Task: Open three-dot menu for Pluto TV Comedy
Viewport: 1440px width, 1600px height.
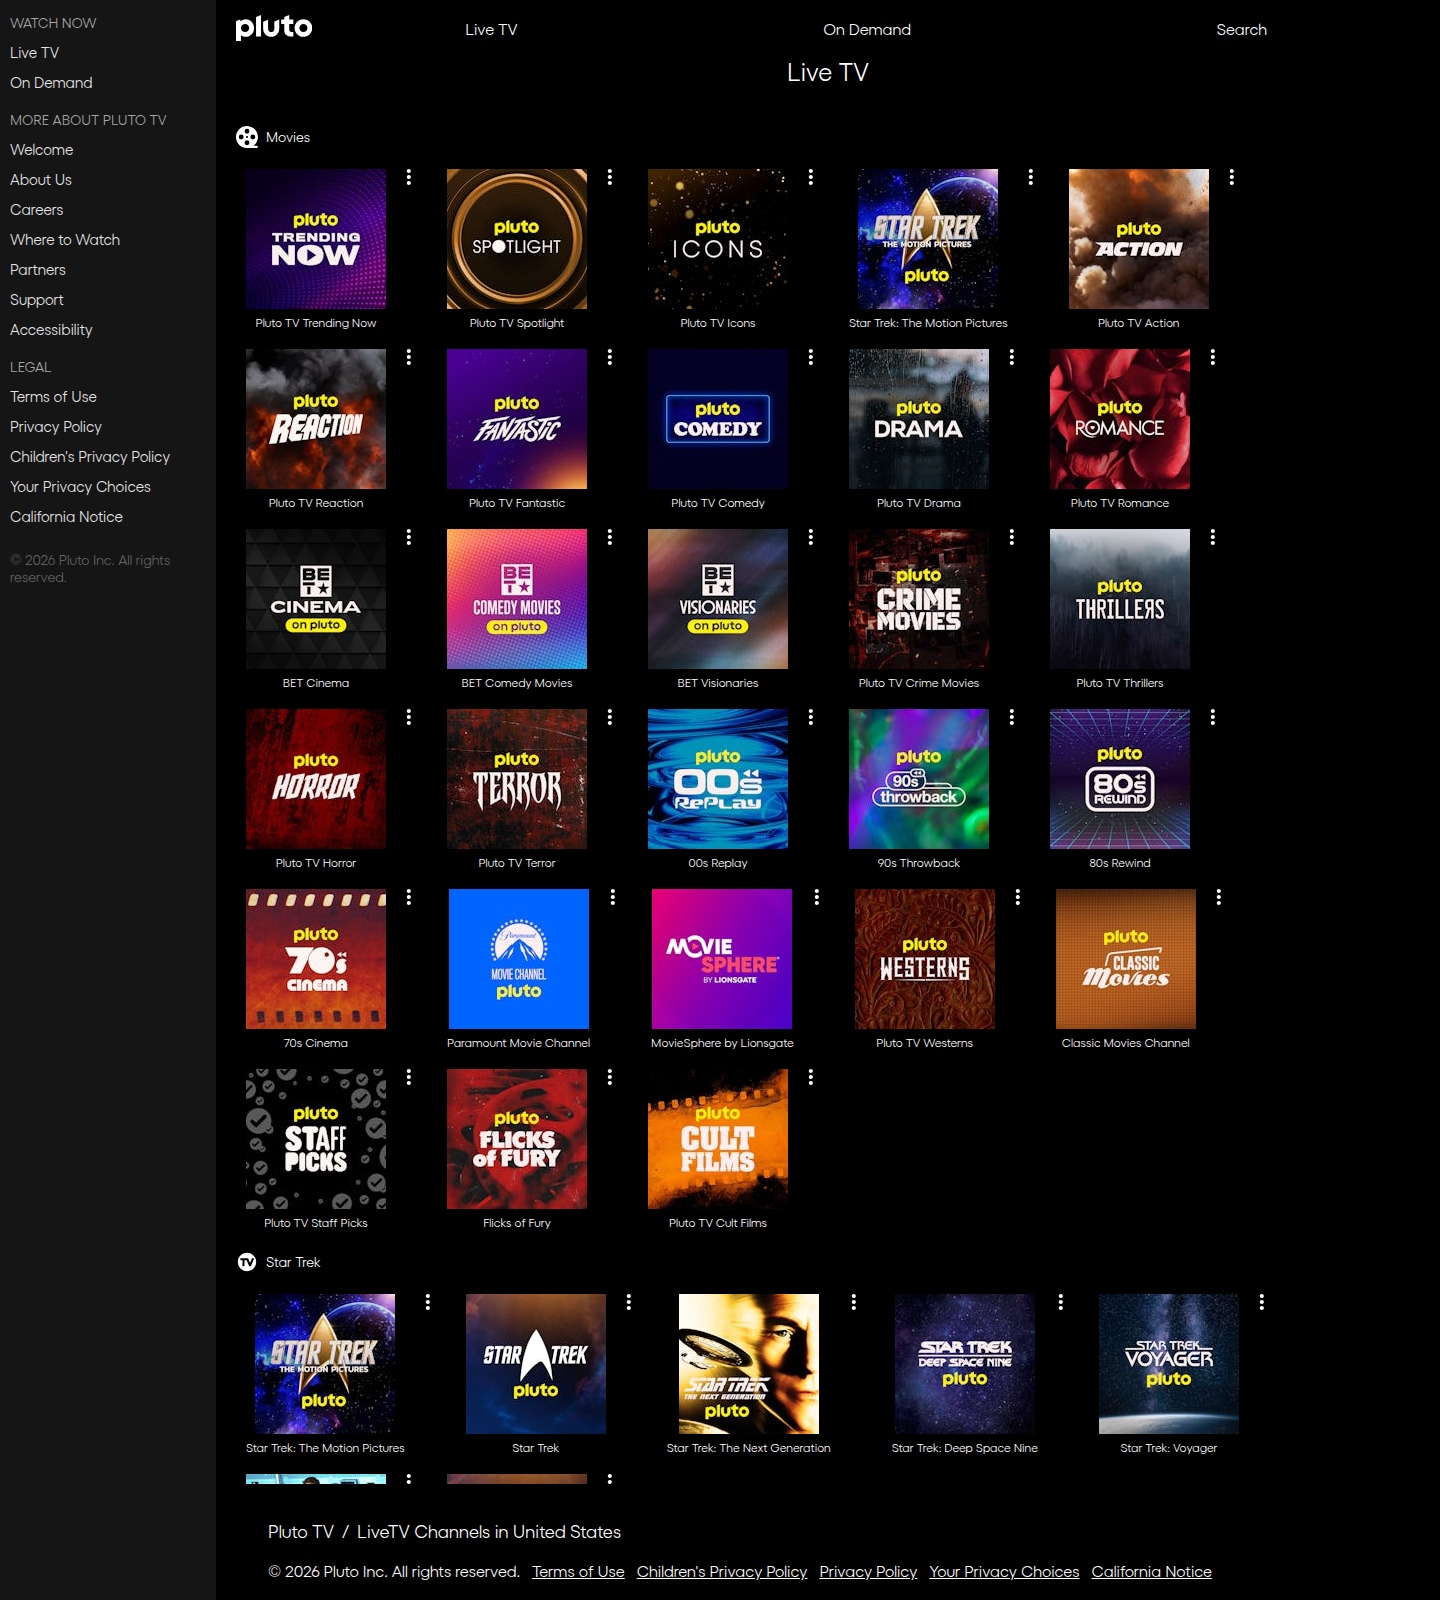Action: [x=811, y=357]
